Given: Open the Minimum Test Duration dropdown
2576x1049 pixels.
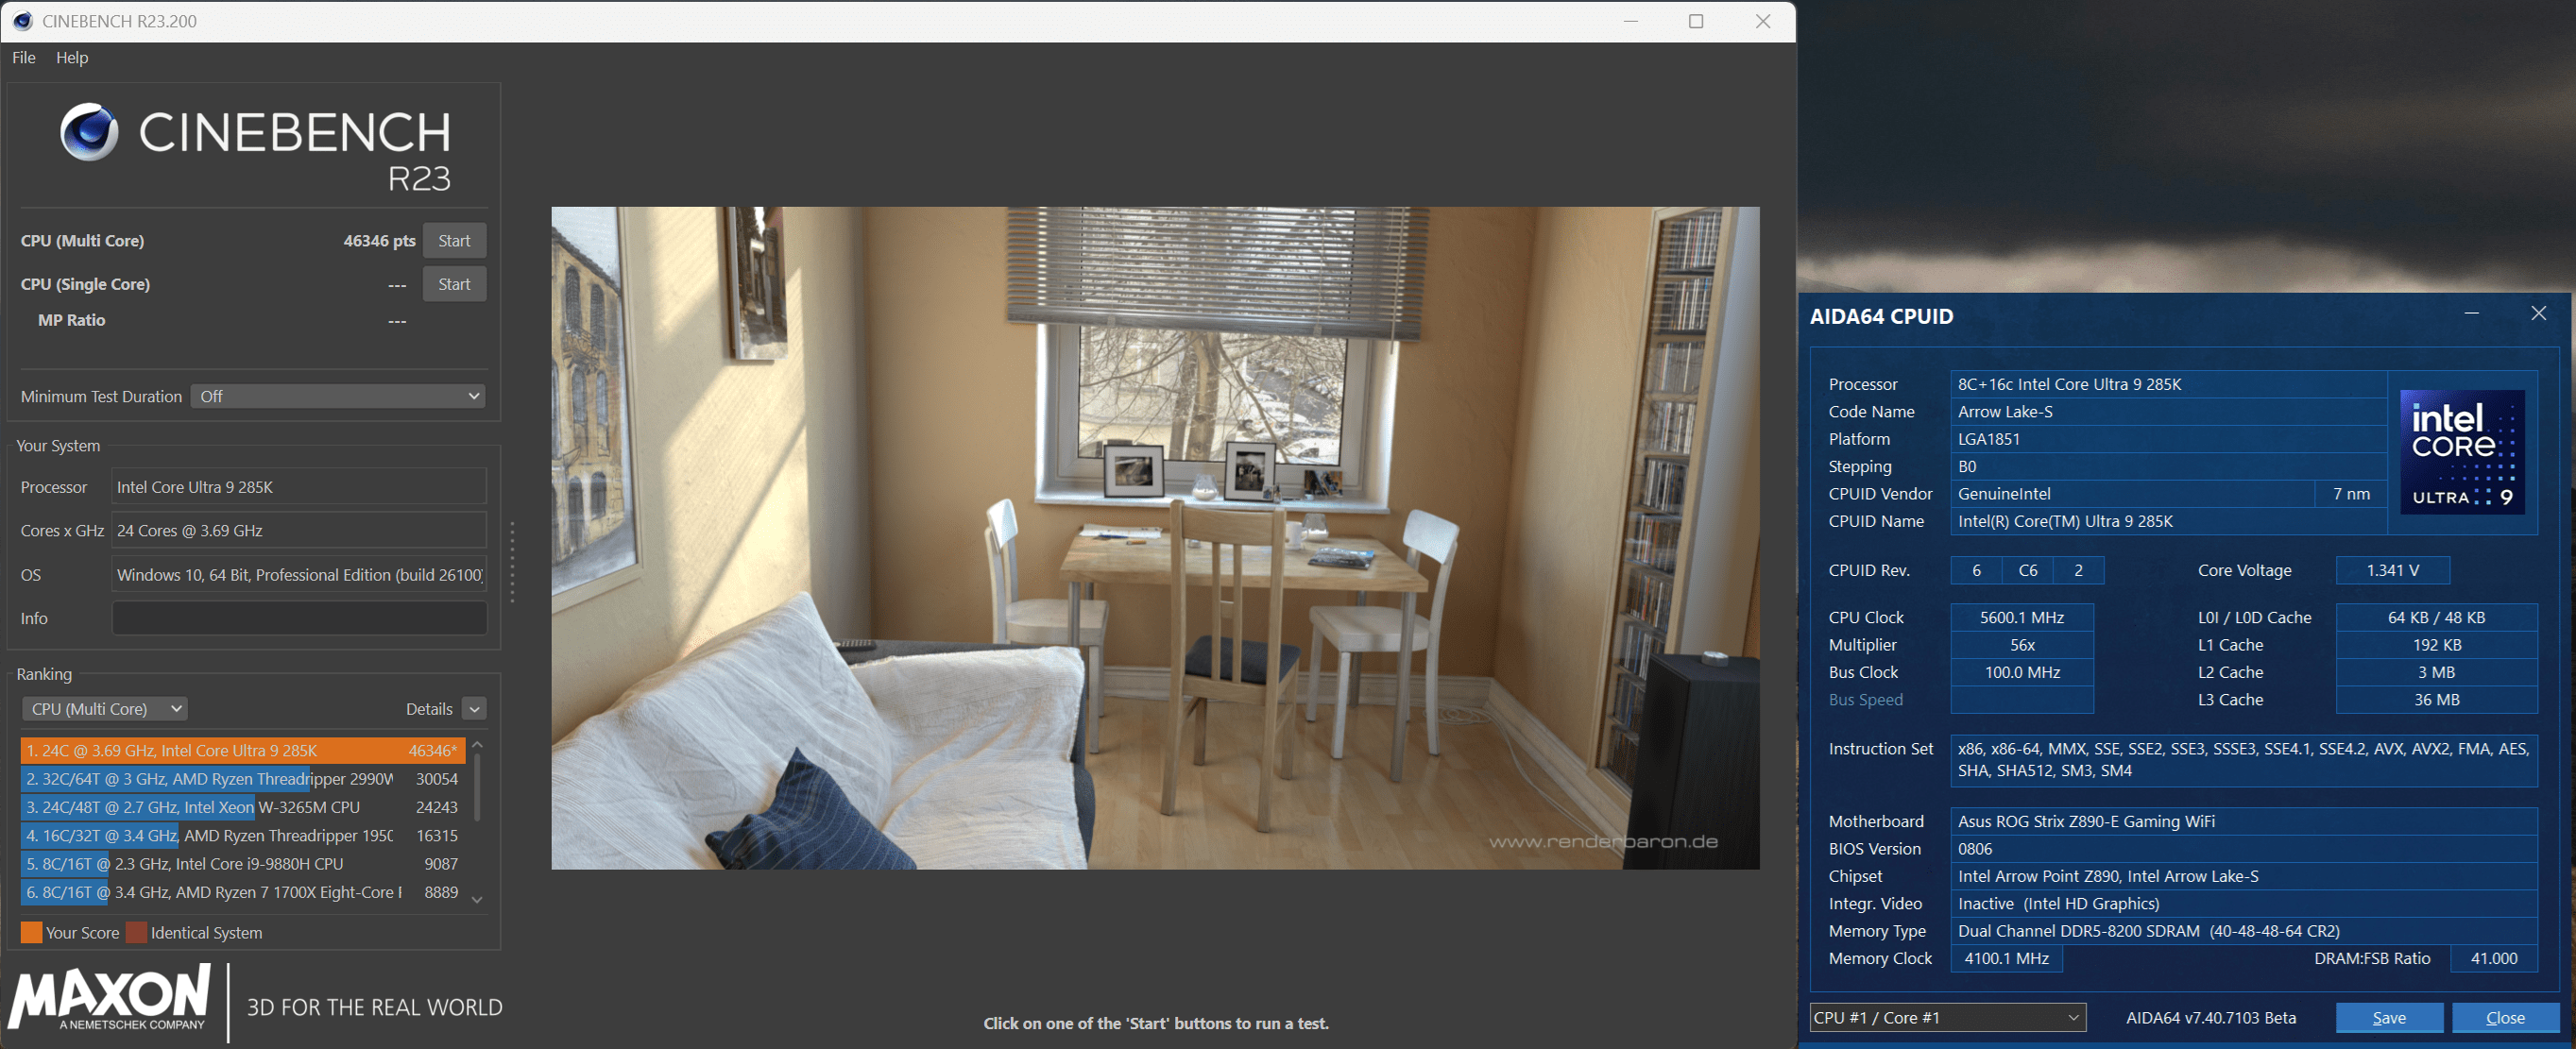Looking at the screenshot, I should tap(338, 396).
